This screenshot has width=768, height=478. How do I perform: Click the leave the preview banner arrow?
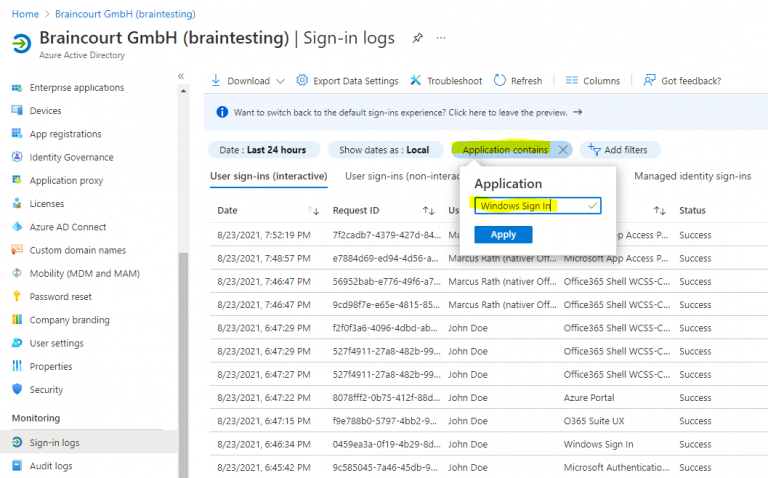pyautogui.click(x=578, y=112)
